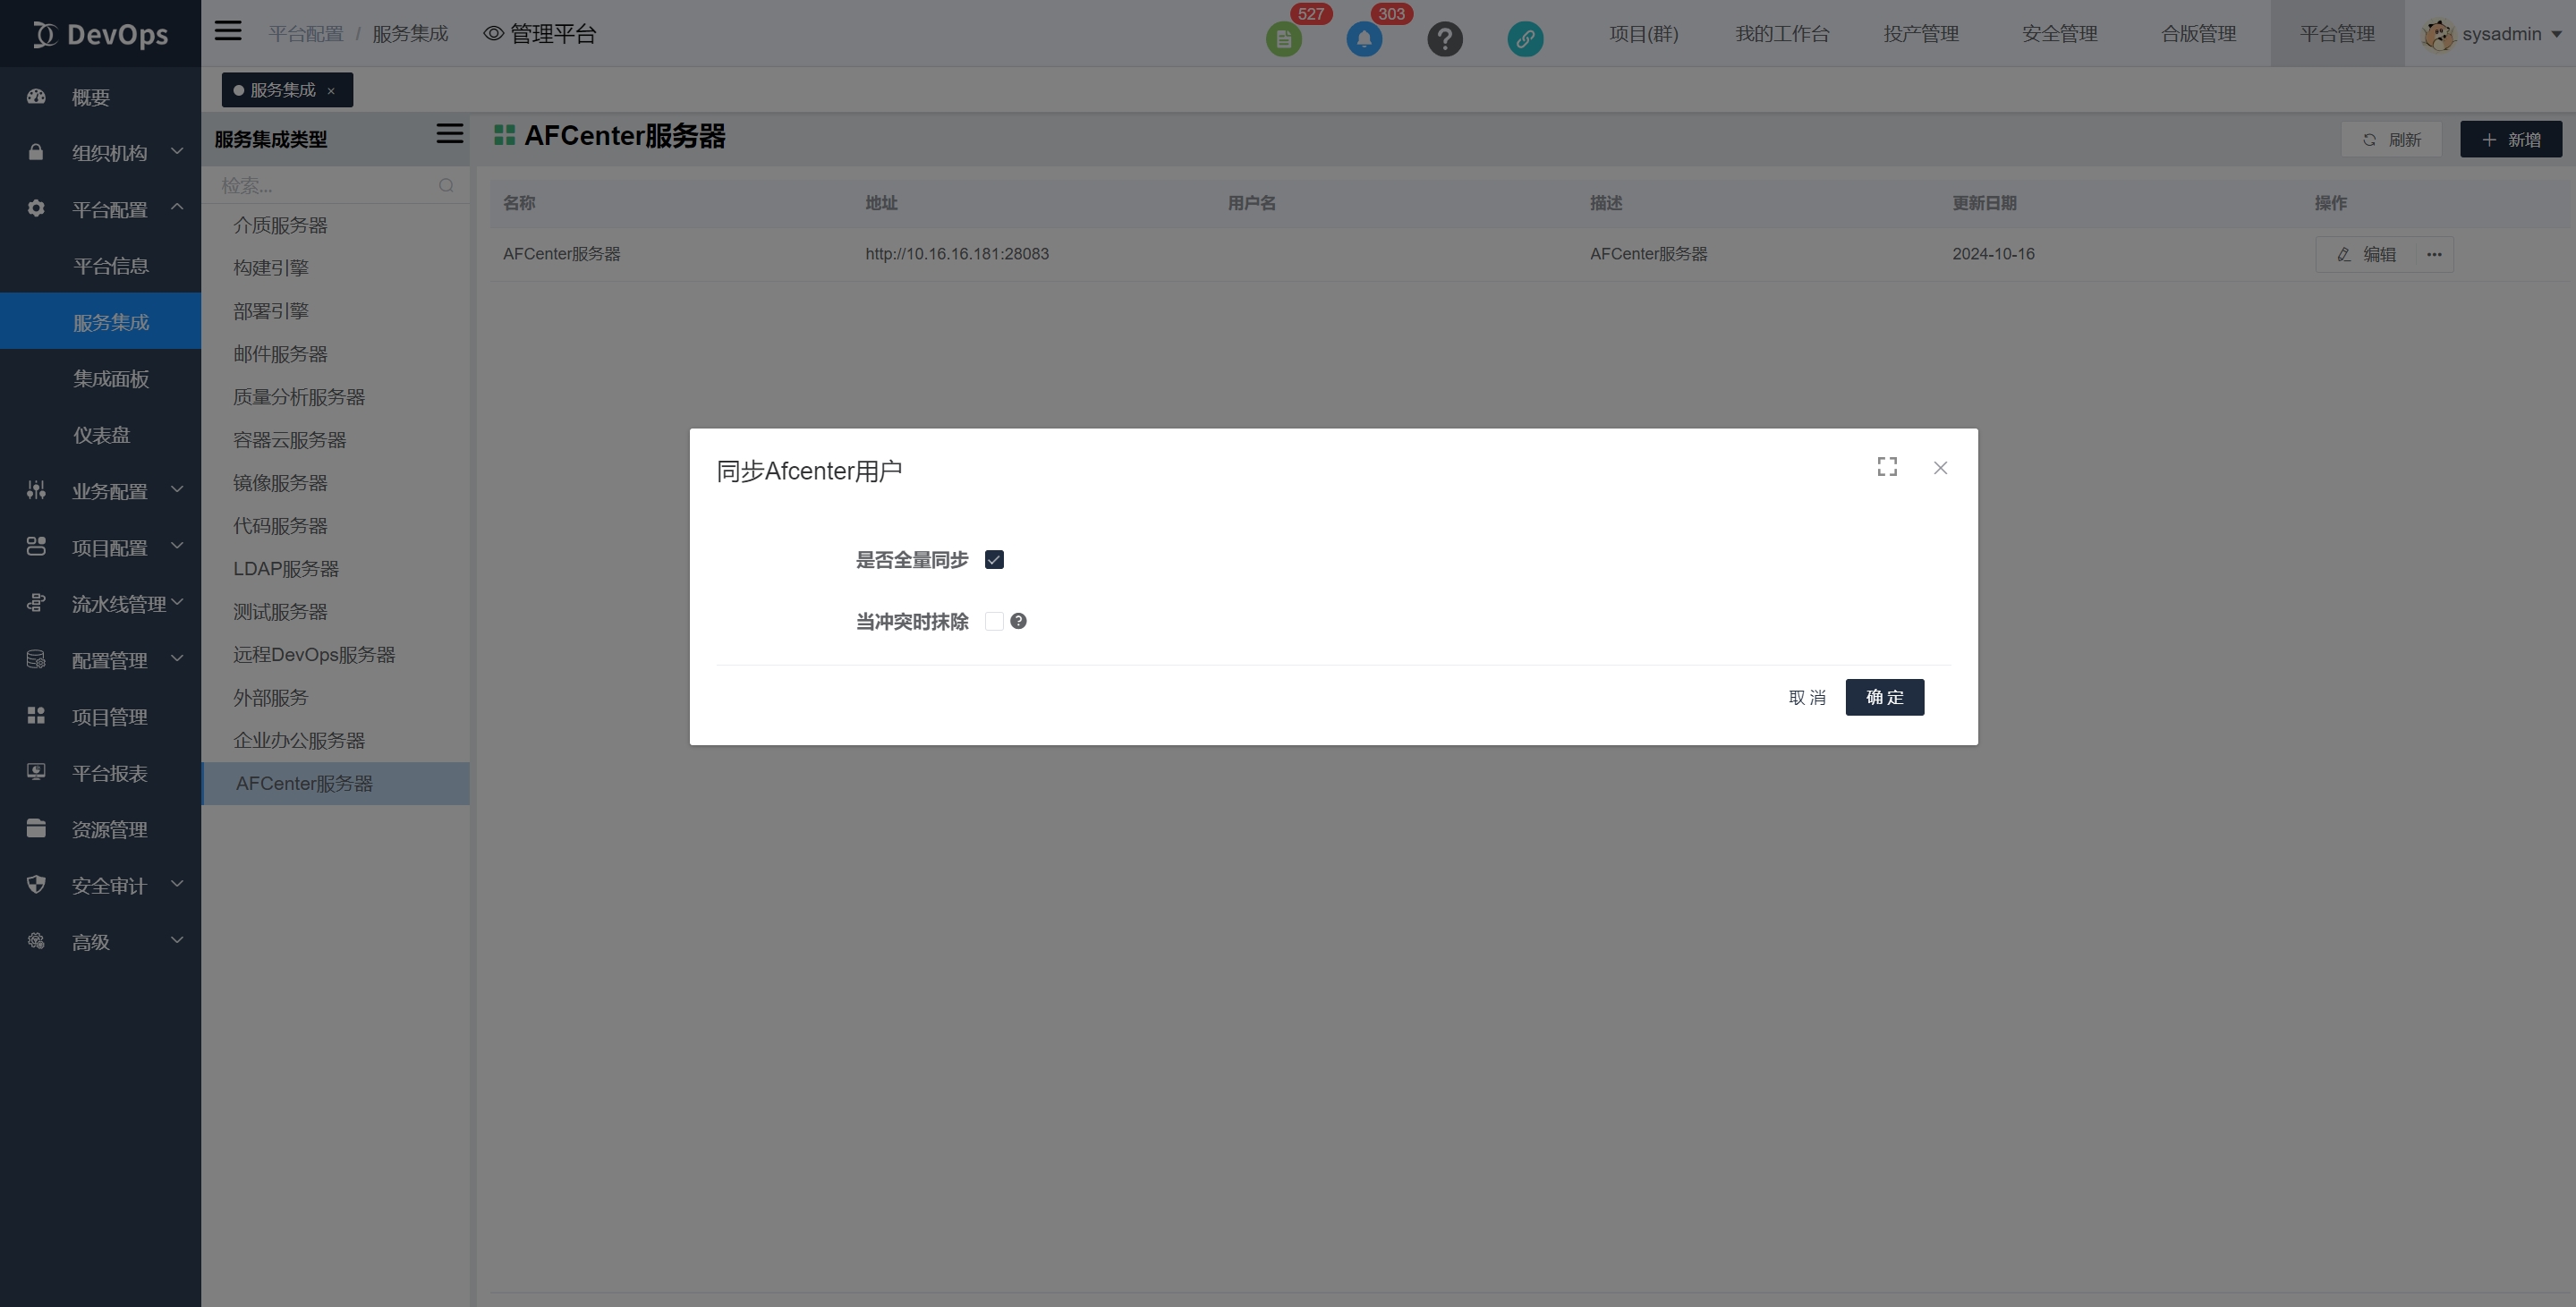
Task: Click the hamburger icon beside 服务集成类型
Action: (449, 134)
